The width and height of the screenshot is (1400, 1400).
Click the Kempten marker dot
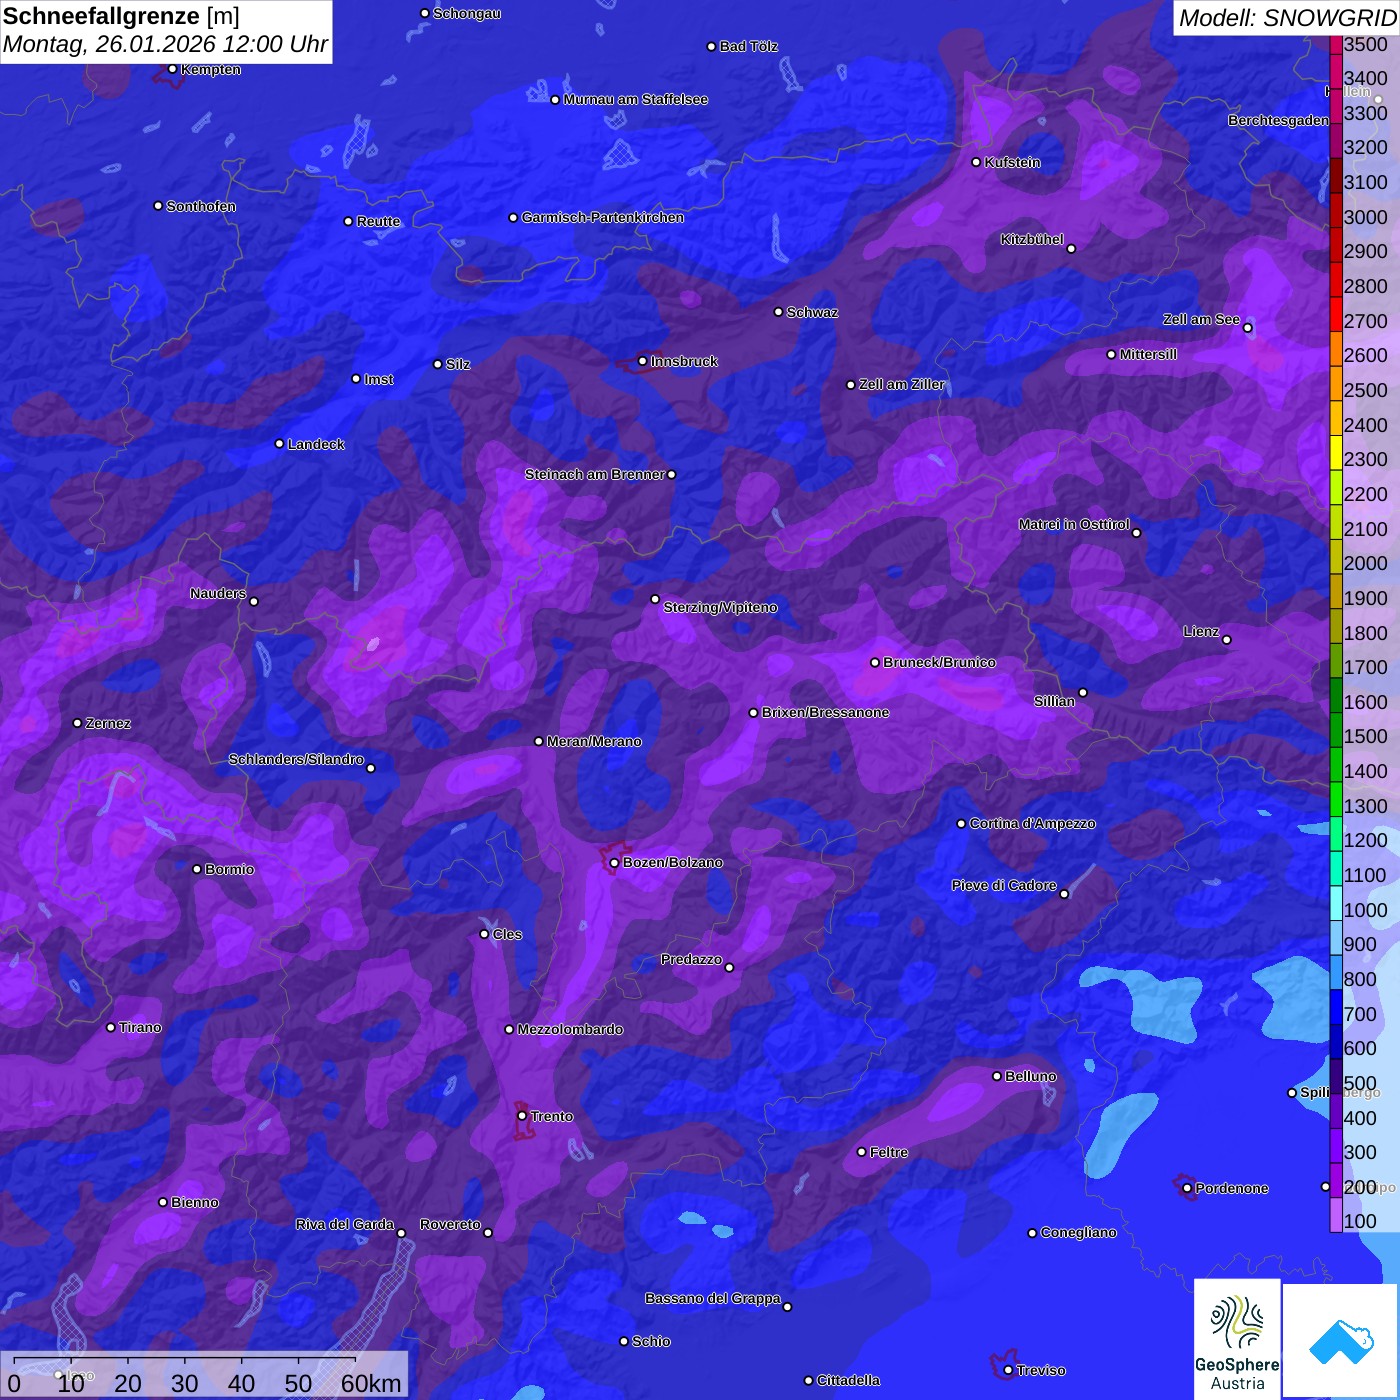pos(172,69)
